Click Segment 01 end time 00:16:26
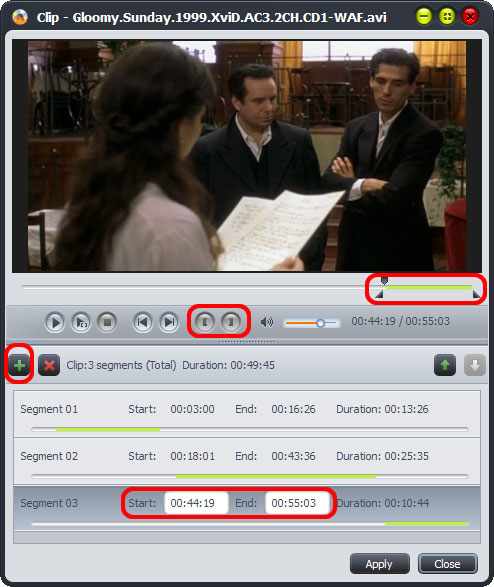The image size is (494, 587). [293, 409]
